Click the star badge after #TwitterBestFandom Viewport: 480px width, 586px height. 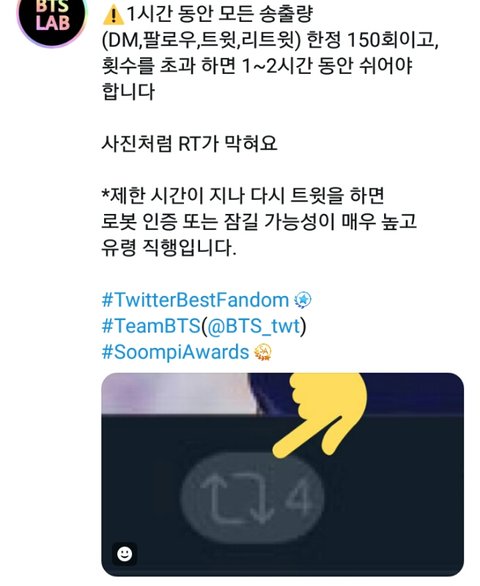[303, 300]
